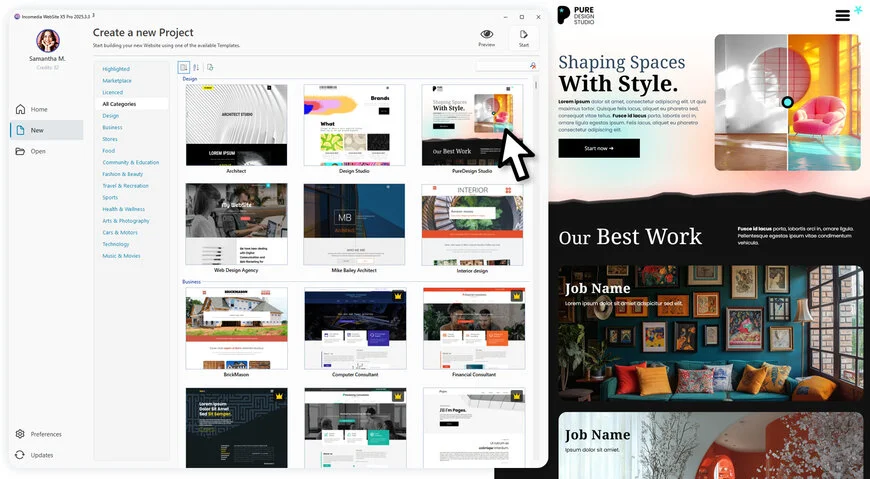Viewport: 870px width, 479px height.
Task: Select the Web Design Agency template
Action: point(236,224)
